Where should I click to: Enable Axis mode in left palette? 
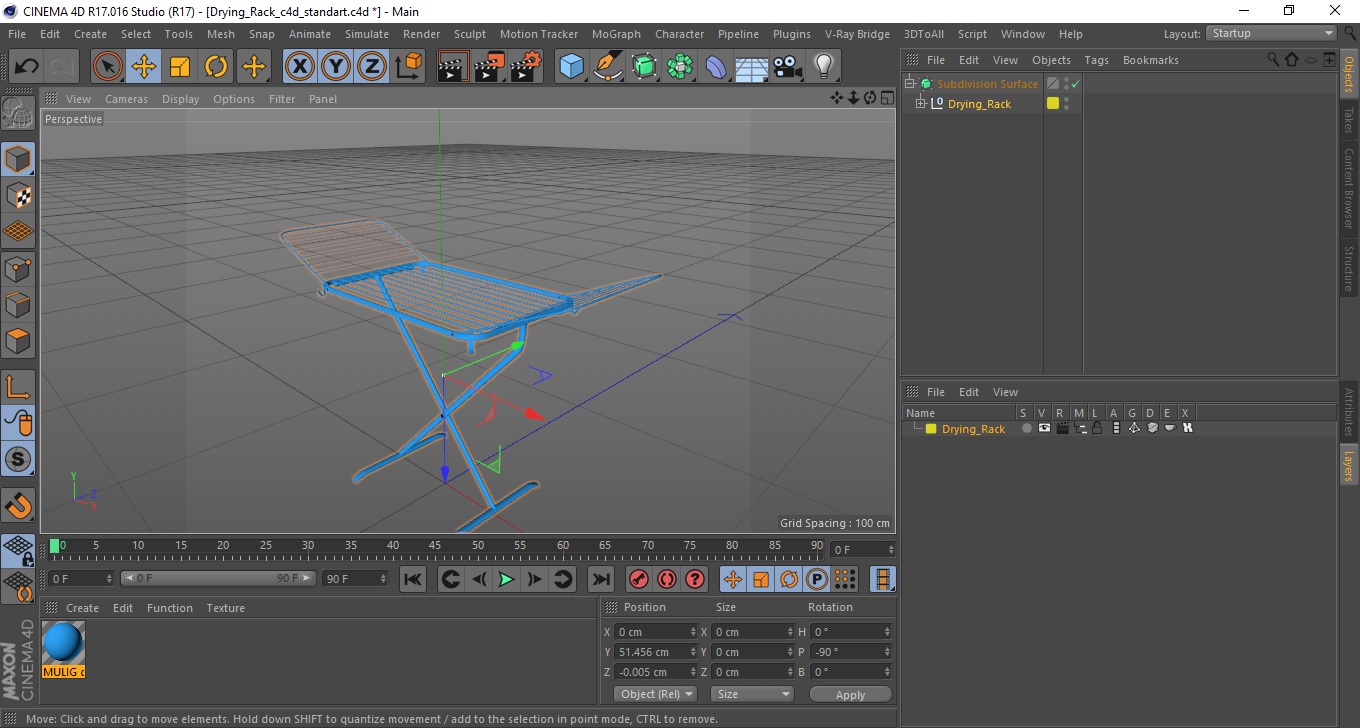tap(18, 387)
